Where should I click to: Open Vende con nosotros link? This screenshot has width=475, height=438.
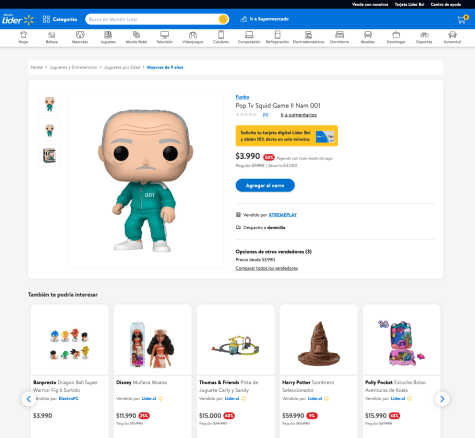(370, 4)
